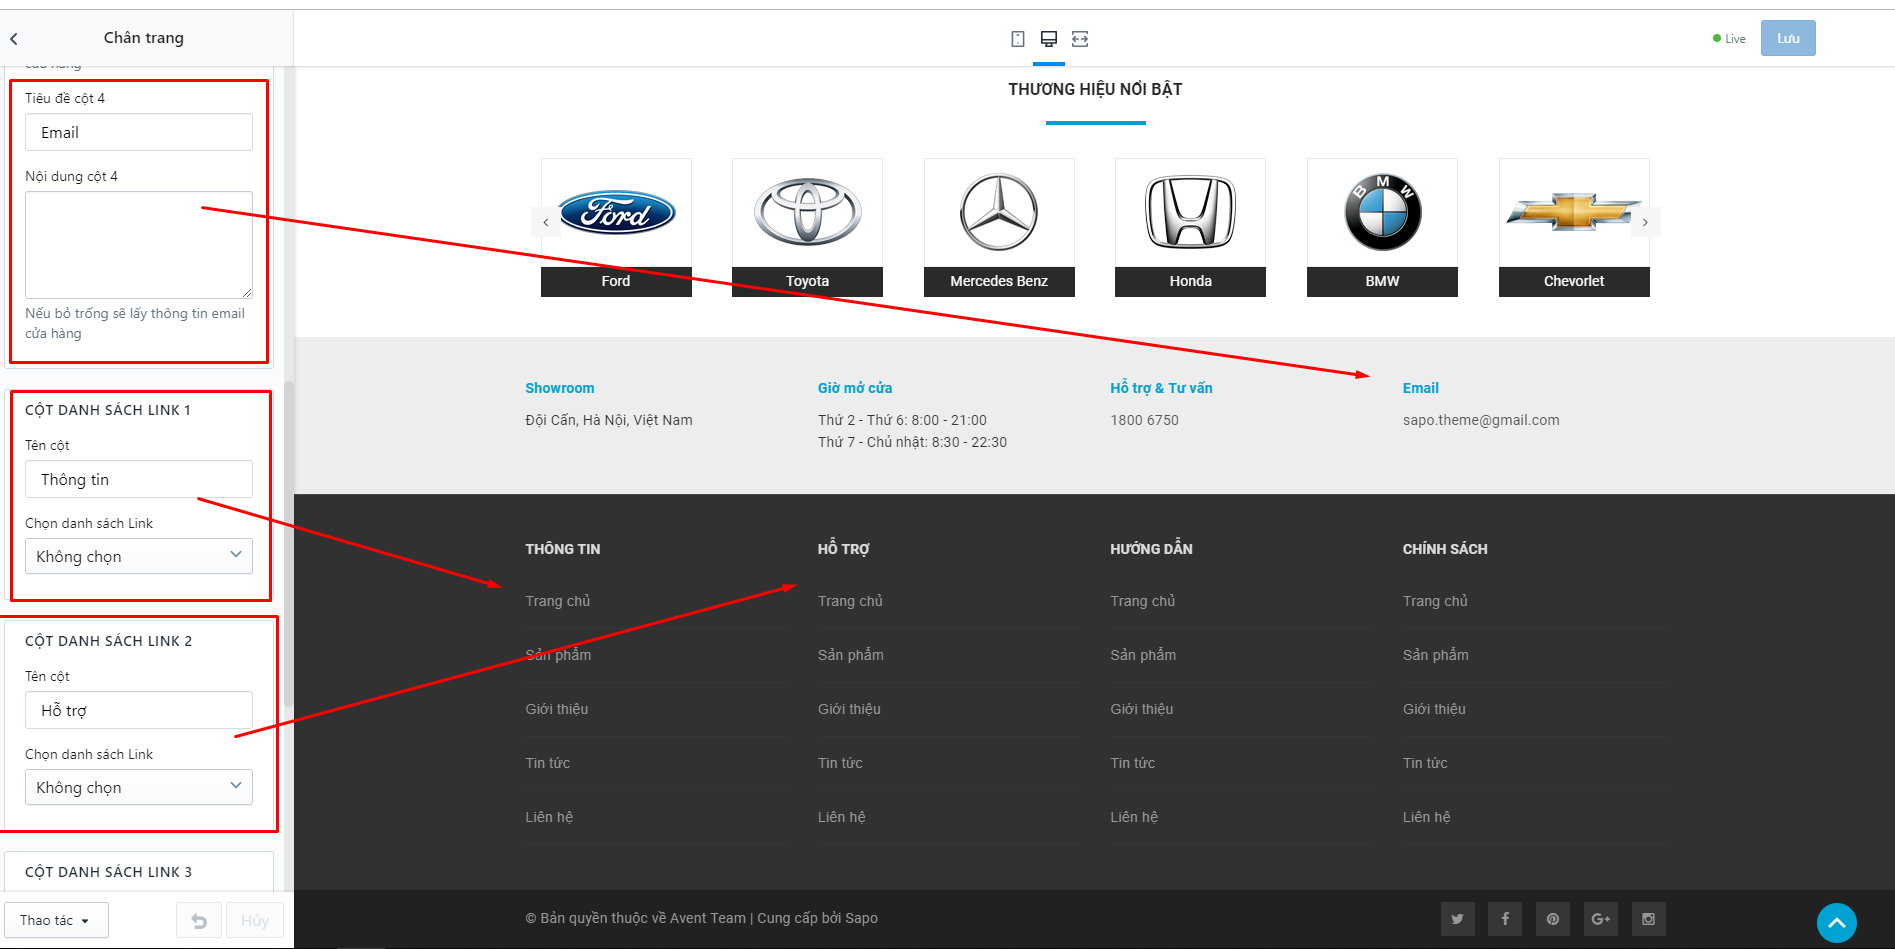Click Sản phẩm link under Hỗ trợ
This screenshot has height=949, width=1895.
point(851,655)
